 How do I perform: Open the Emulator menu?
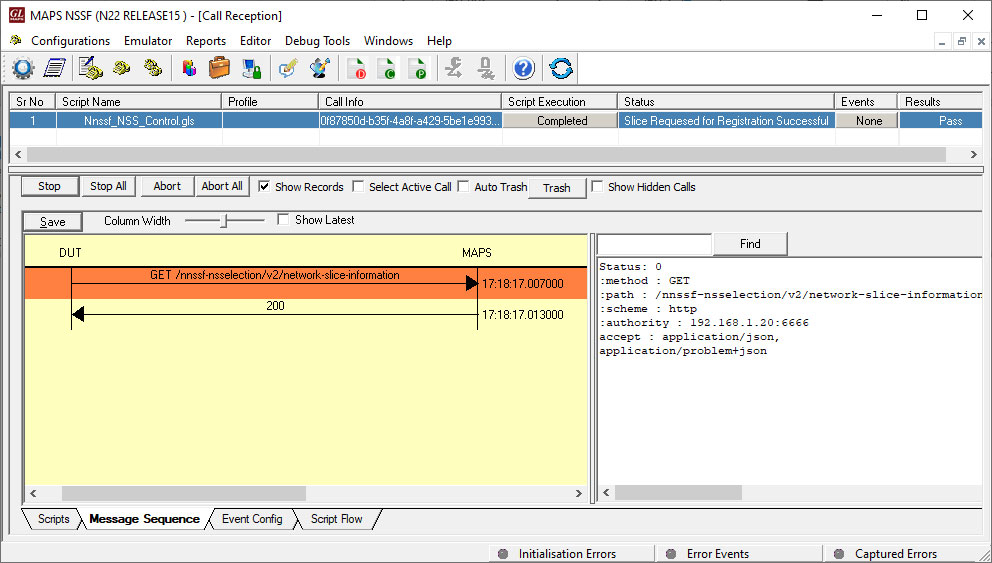click(x=148, y=40)
